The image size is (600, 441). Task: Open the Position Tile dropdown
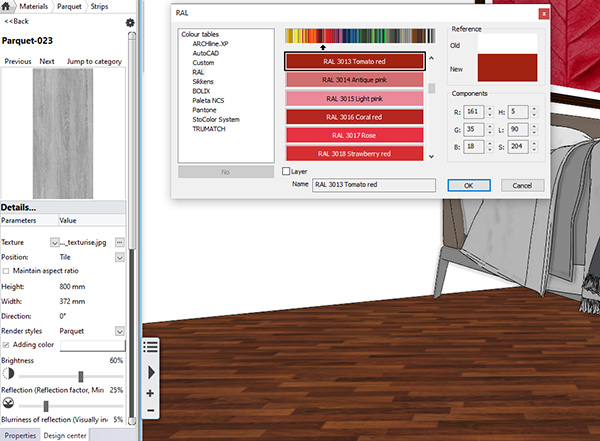coord(119,257)
